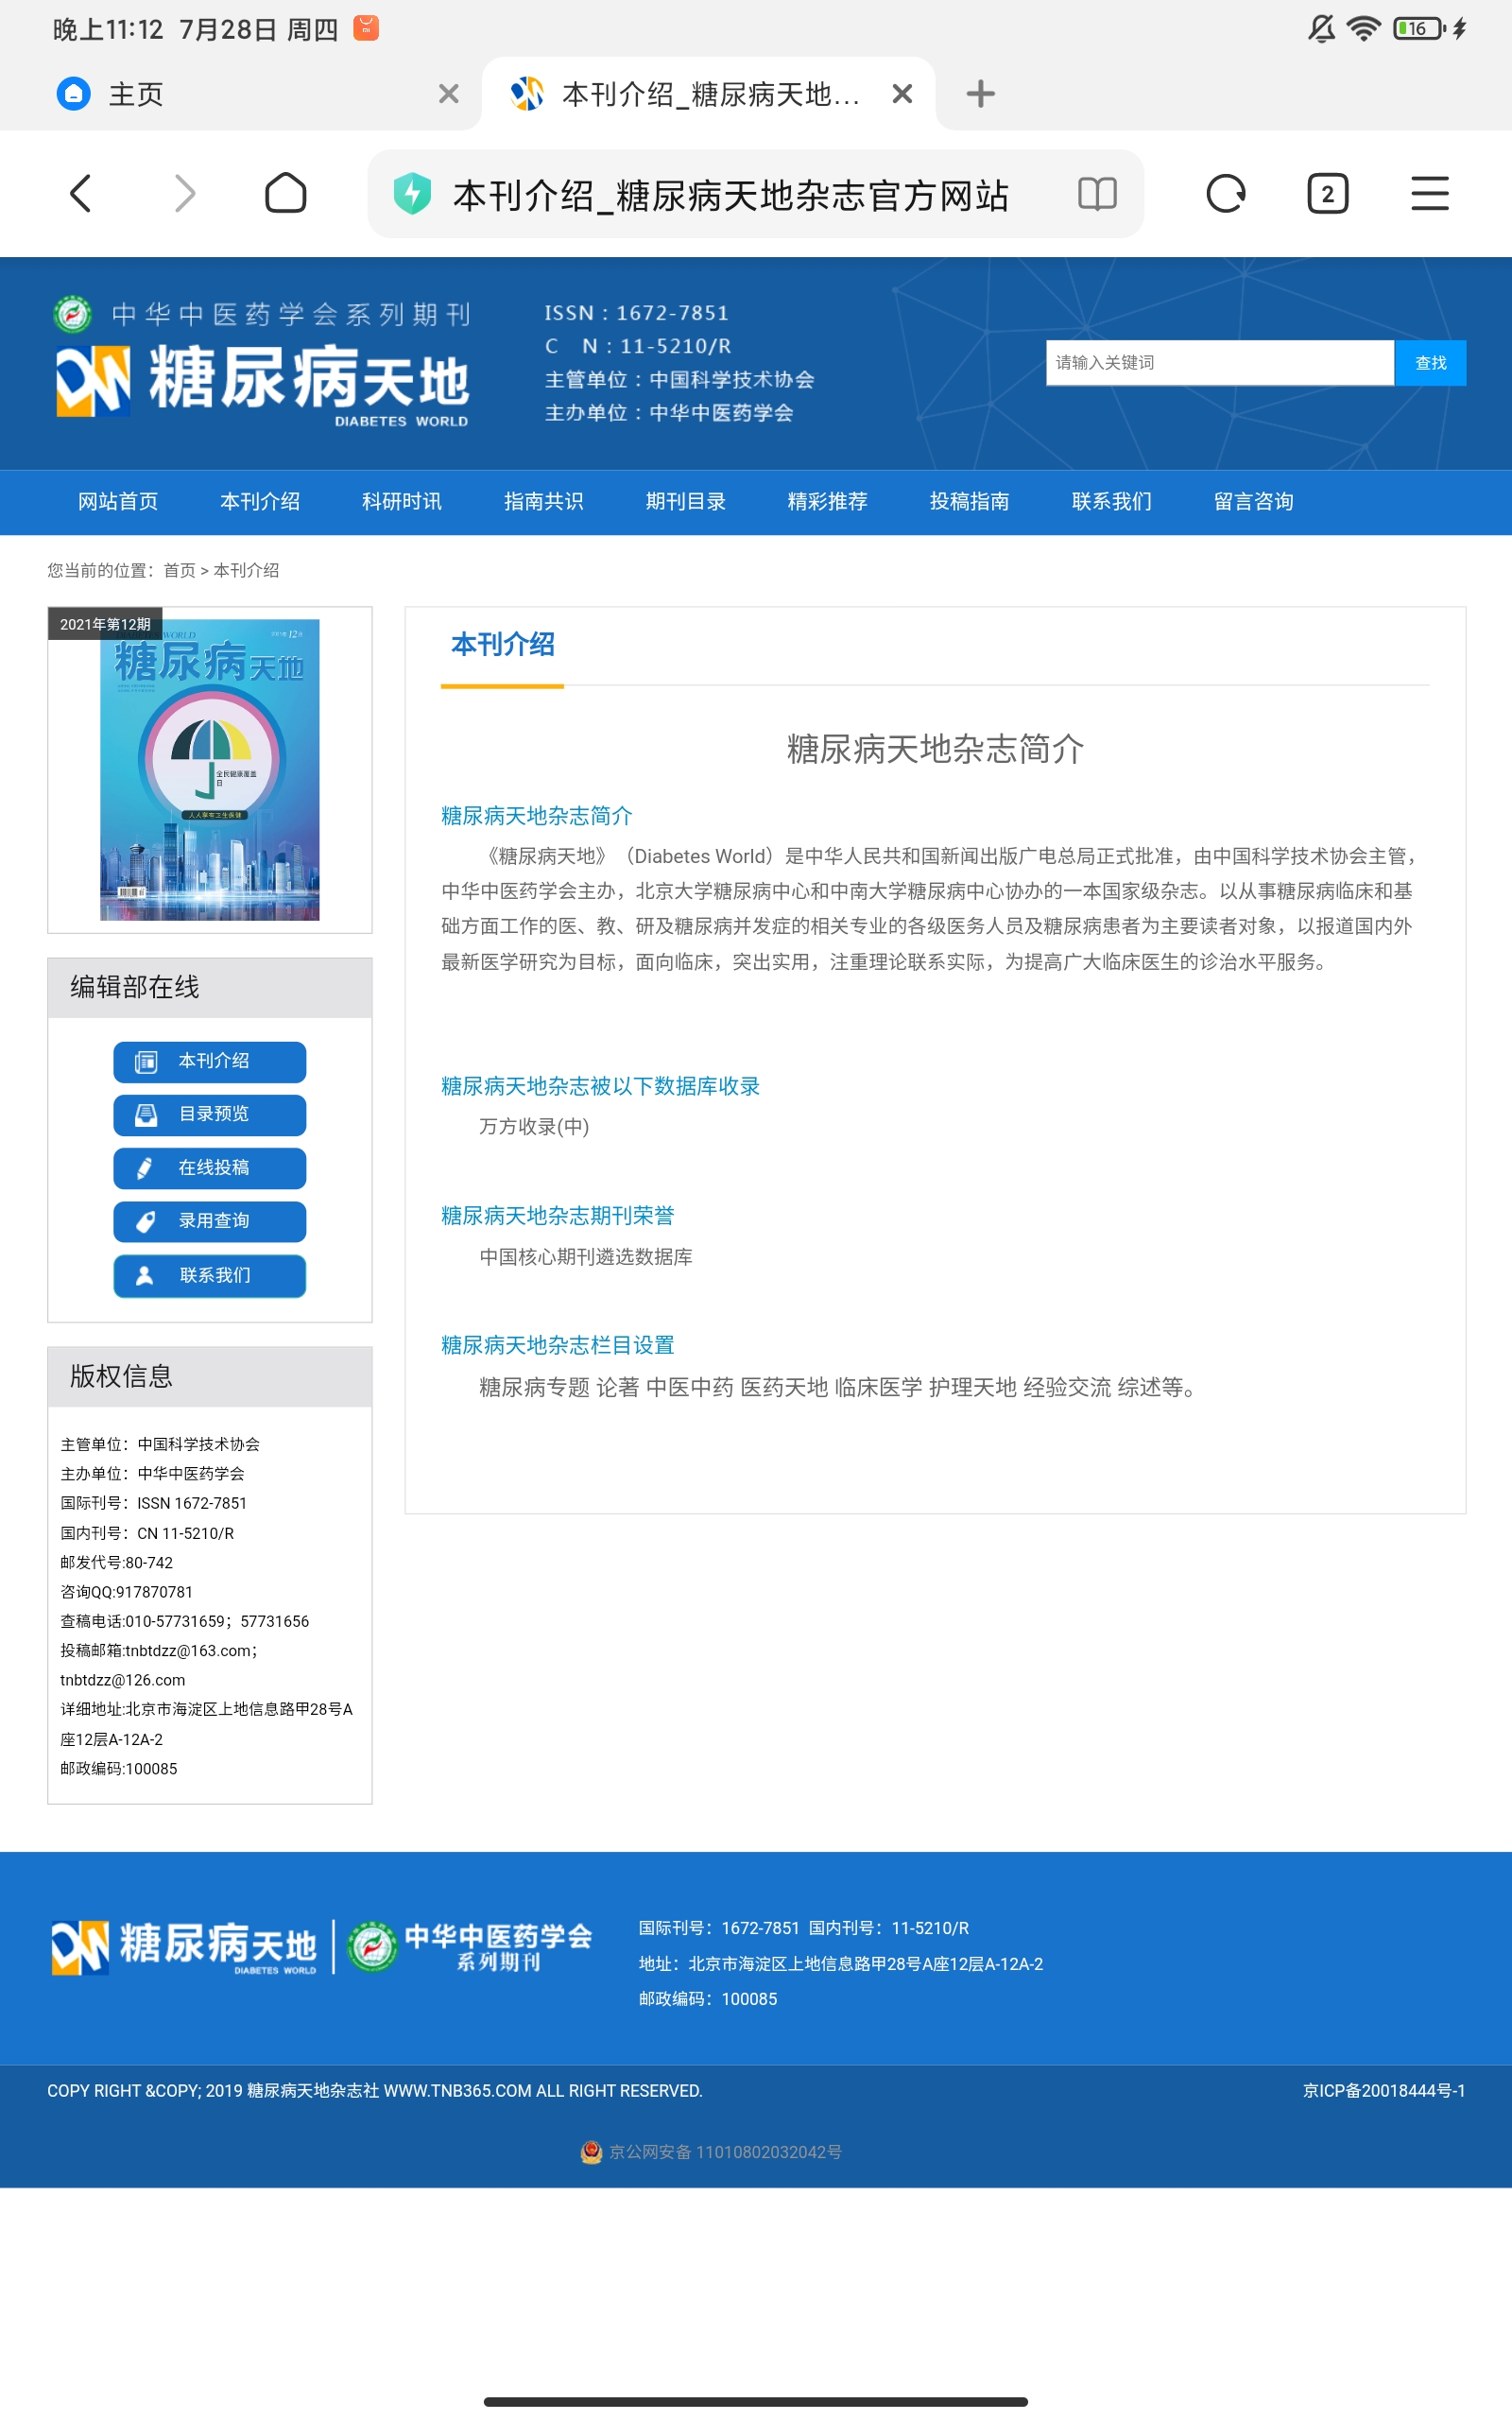Click 本刊介绍 in the breadcrumb

246,570
